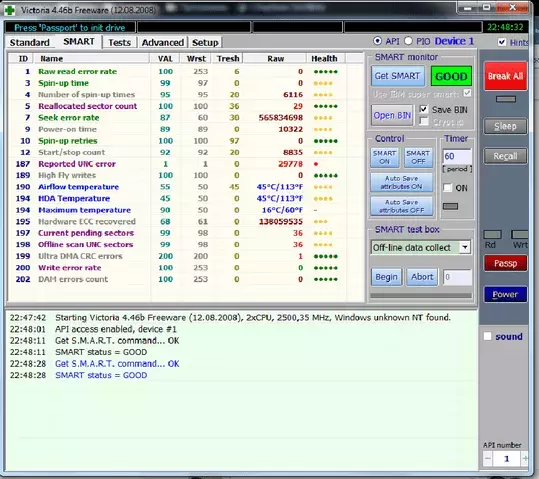The width and height of the screenshot is (539, 479).
Task: Select the PIO access radio button
Action: tap(408, 41)
